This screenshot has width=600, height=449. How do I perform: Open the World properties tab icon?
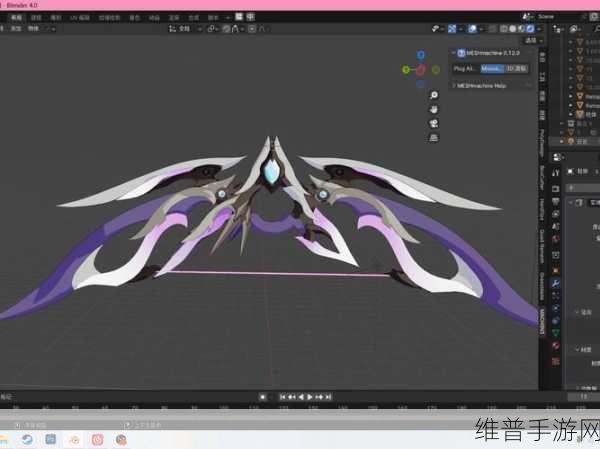pos(556,240)
